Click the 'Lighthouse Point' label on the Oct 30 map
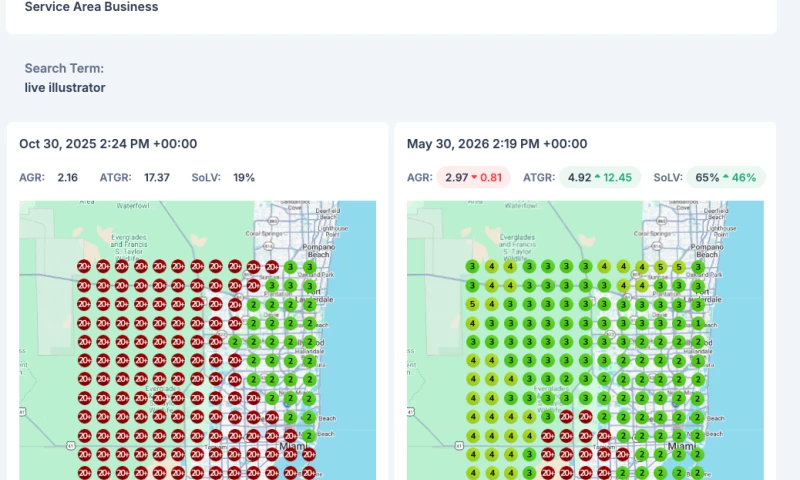800x480 pixels. pyautogui.click(x=333, y=232)
